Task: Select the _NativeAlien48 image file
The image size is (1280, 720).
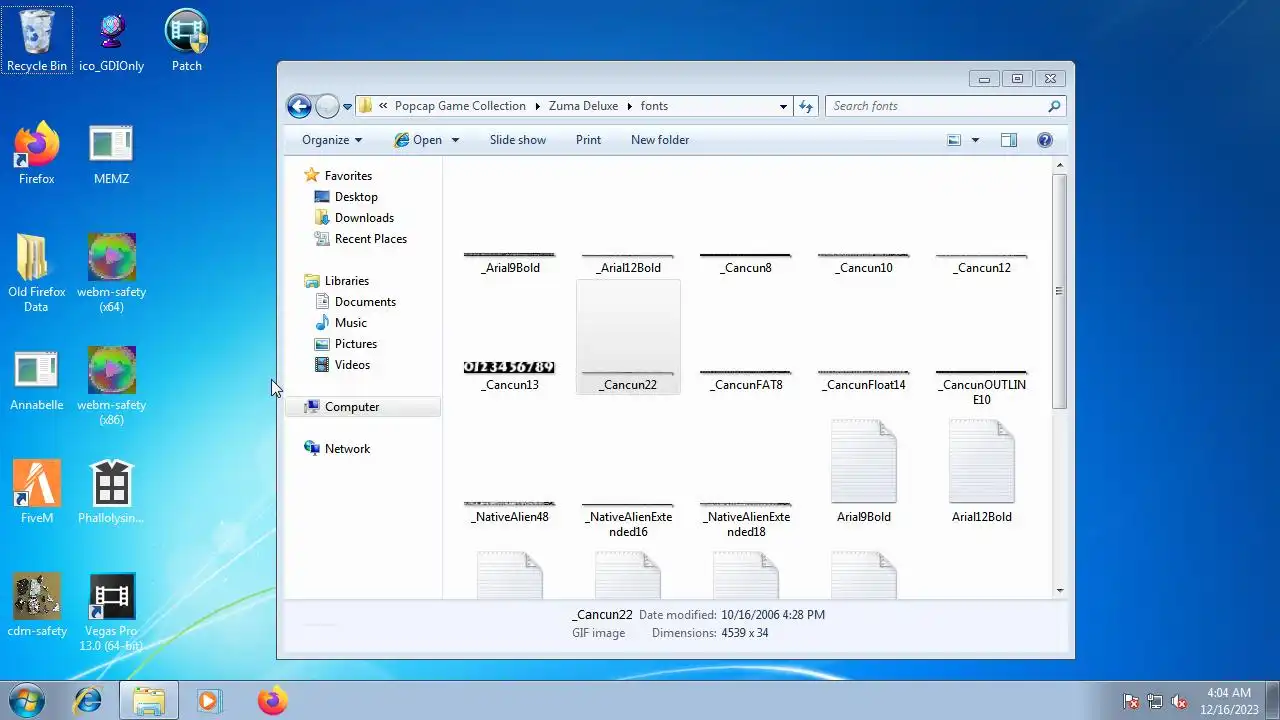Action: click(510, 511)
